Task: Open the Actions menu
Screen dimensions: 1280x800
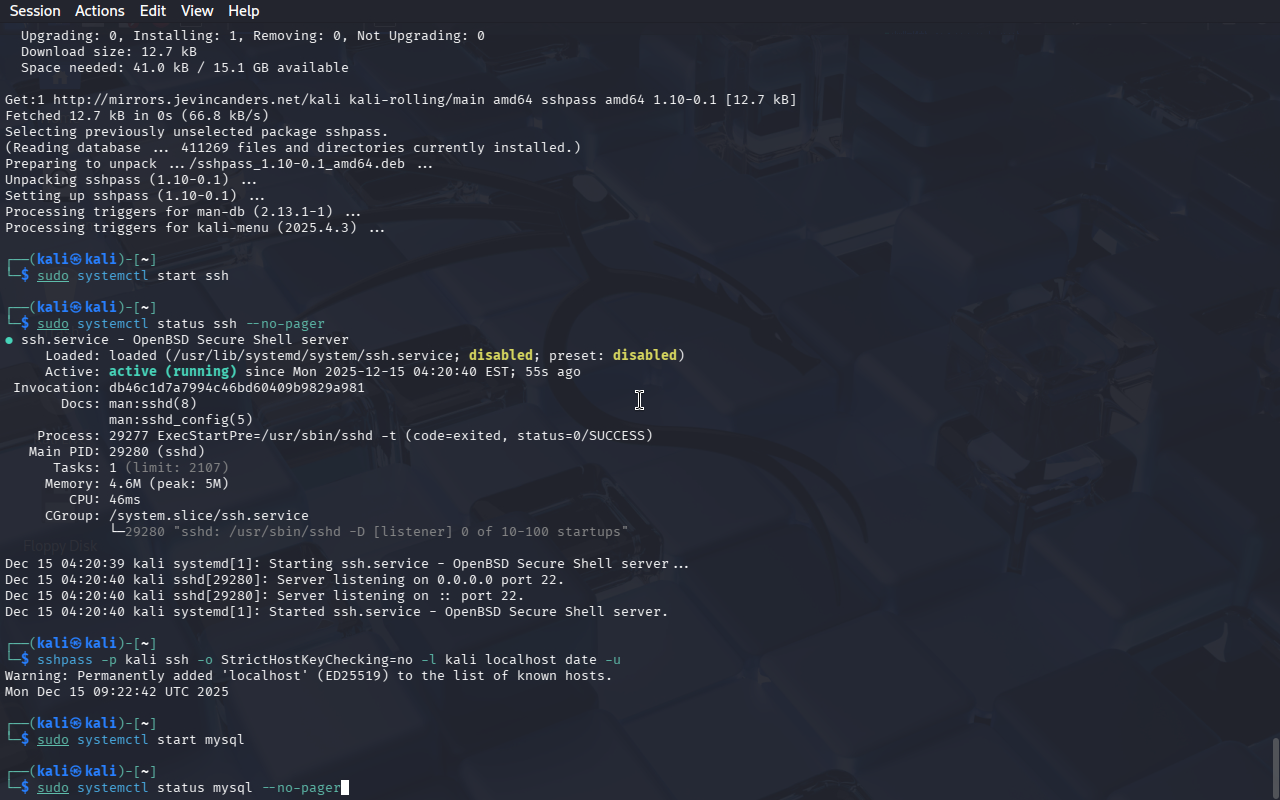Action: pyautogui.click(x=100, y=11)
